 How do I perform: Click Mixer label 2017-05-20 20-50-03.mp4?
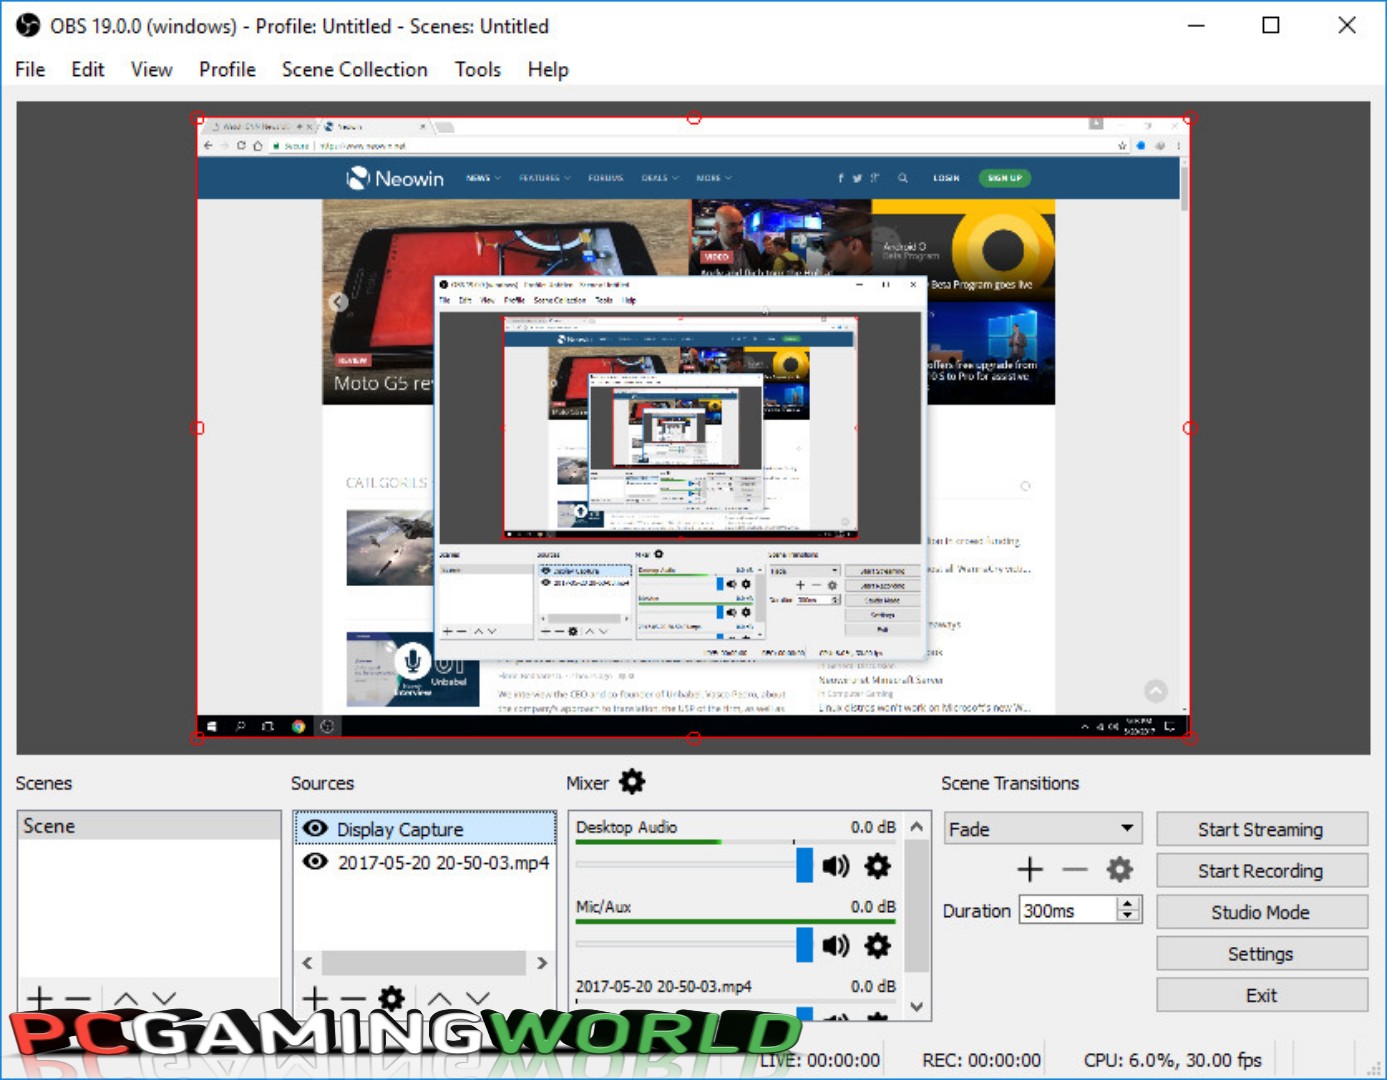pyautogui.click(x=663, y=986)
